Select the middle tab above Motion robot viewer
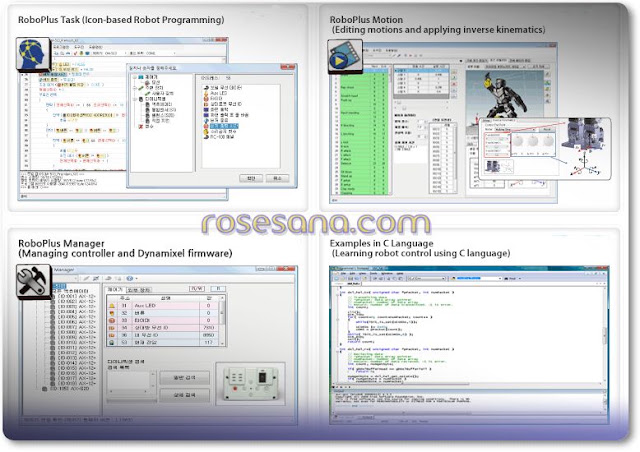This screenshot has width=640, height=452. coord(498,61)
